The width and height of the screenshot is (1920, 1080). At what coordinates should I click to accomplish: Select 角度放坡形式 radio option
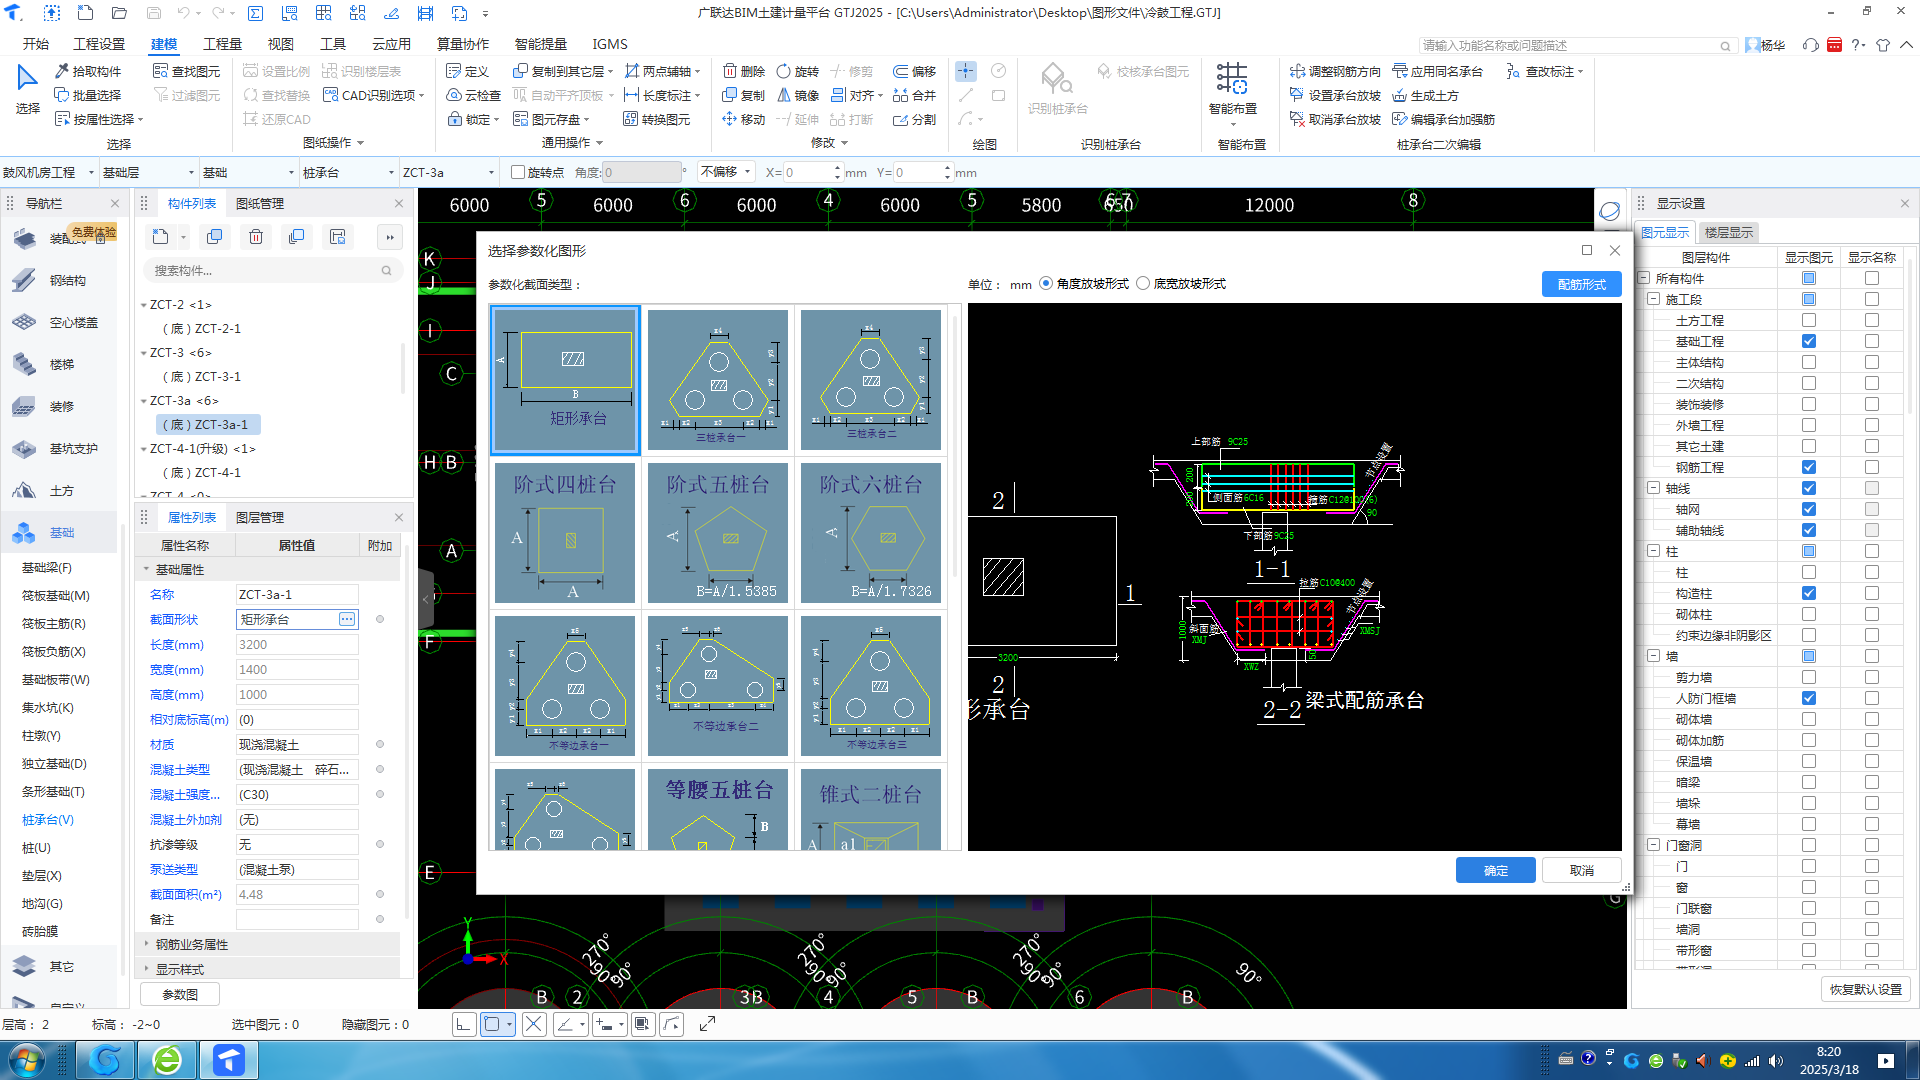point(1046,284)
